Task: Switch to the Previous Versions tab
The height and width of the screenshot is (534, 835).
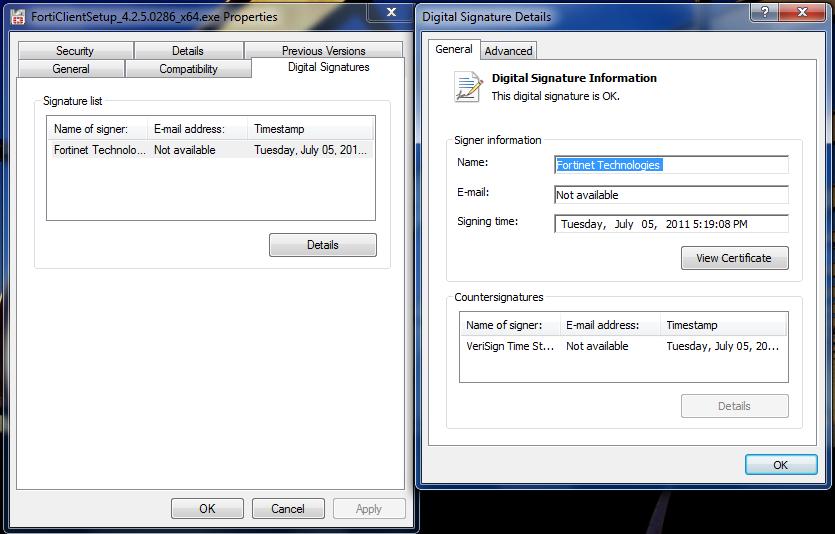Action: tap(323, 51)
